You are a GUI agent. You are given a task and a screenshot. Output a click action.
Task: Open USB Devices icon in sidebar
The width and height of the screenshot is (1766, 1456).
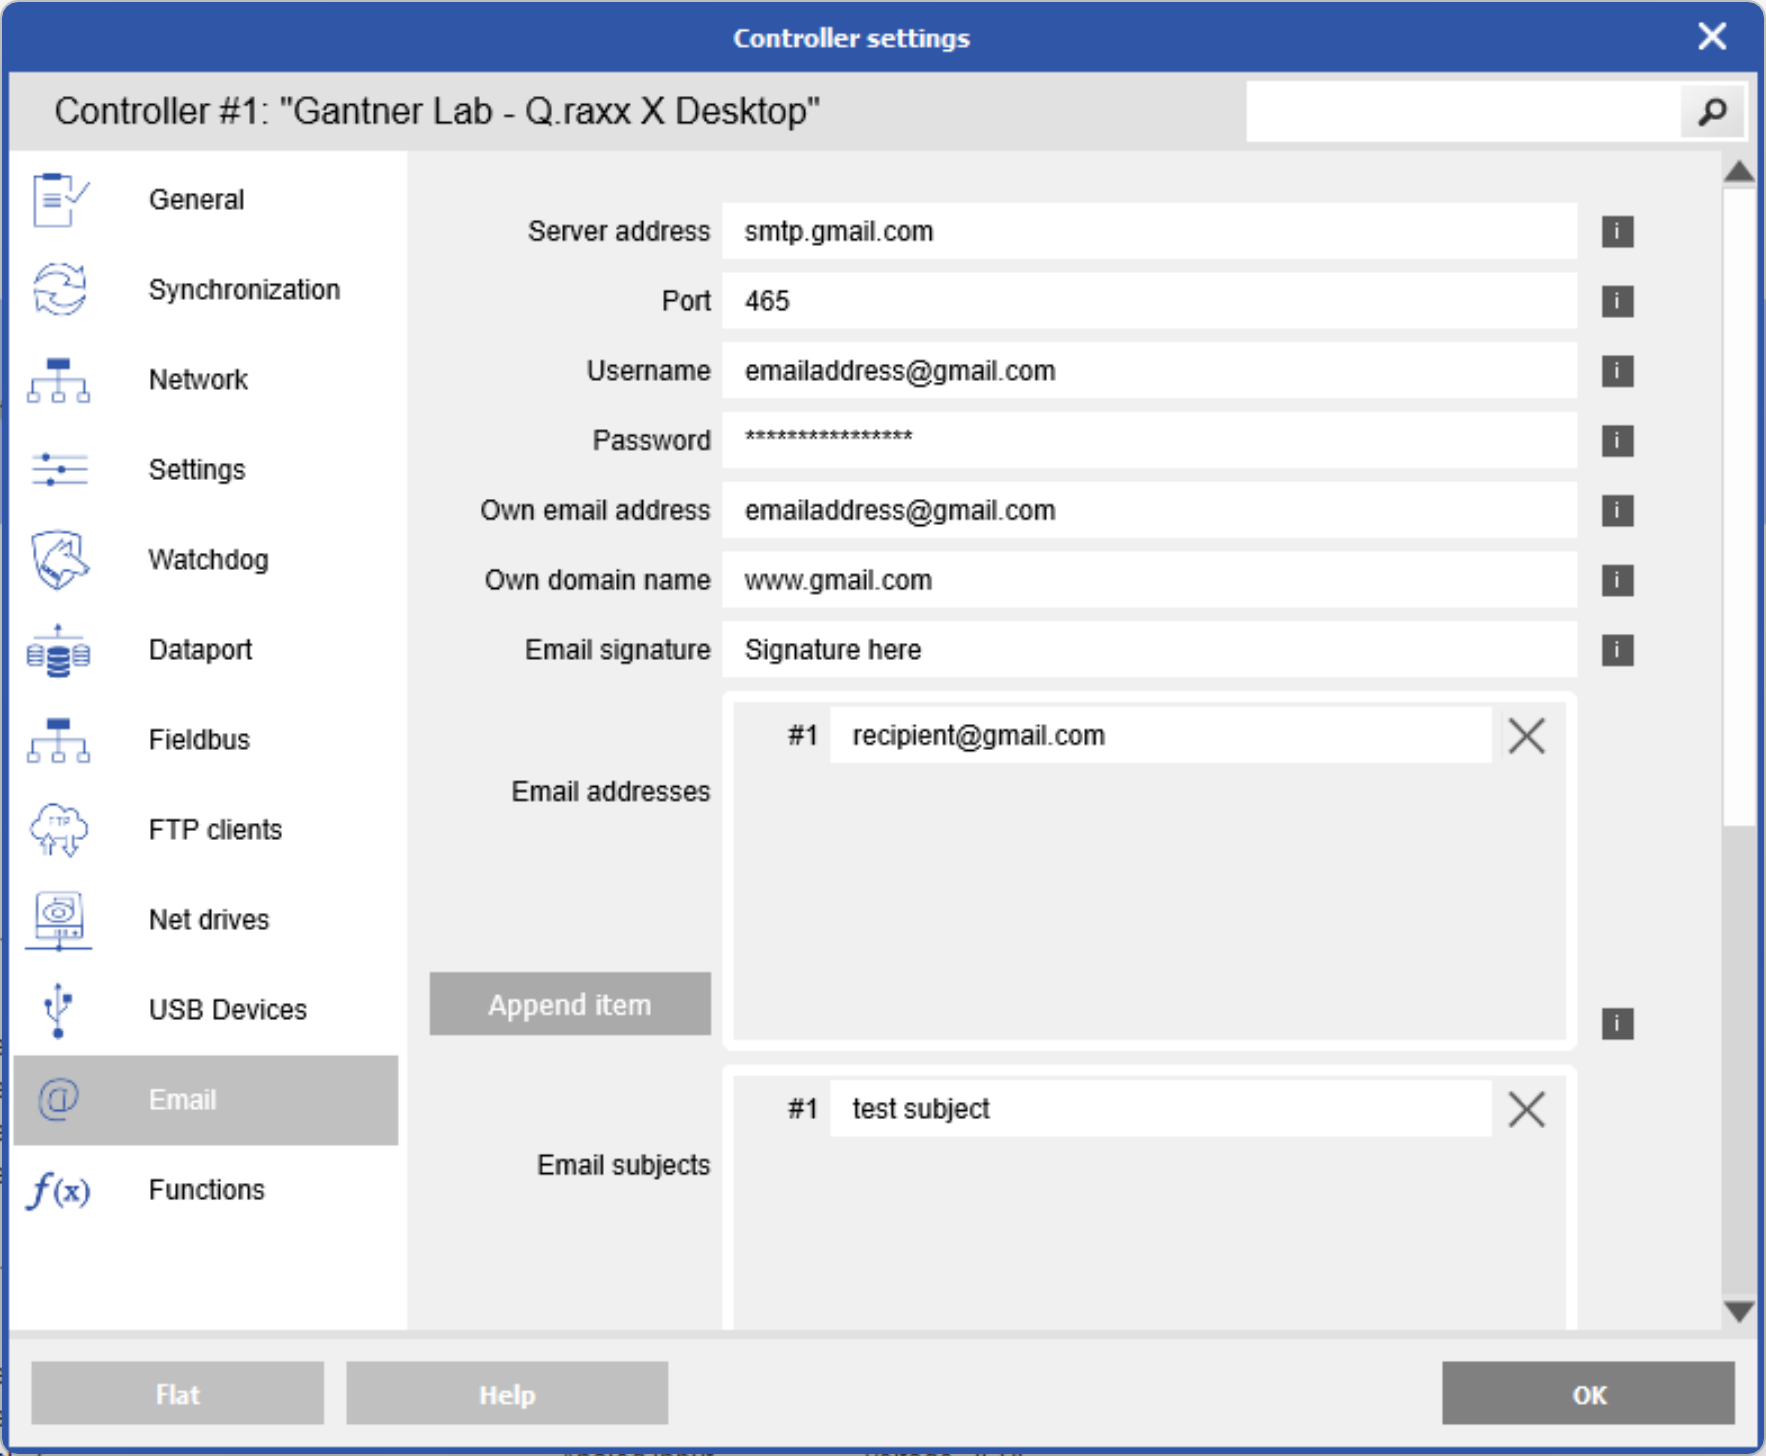(x=59, y=1009)
